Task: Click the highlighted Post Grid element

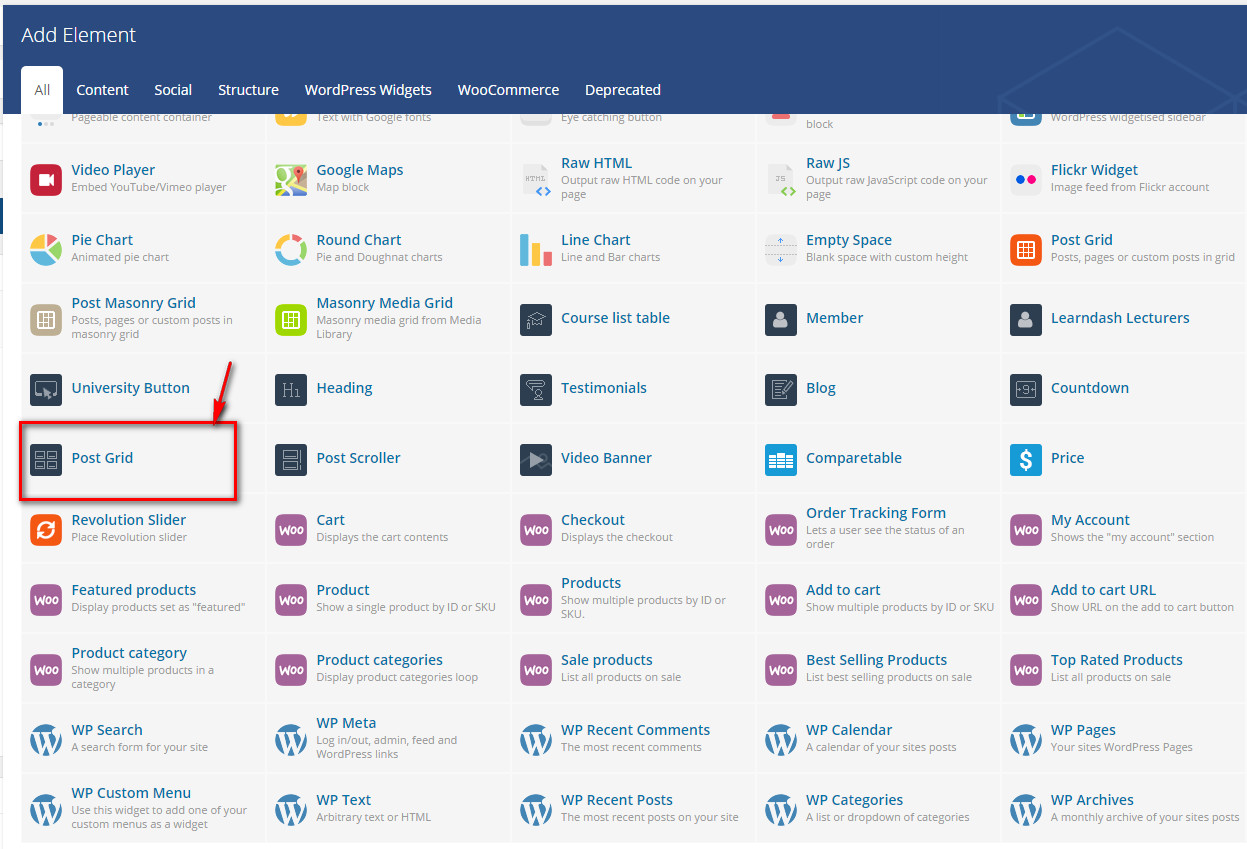Action: click(x=102, y=458)
